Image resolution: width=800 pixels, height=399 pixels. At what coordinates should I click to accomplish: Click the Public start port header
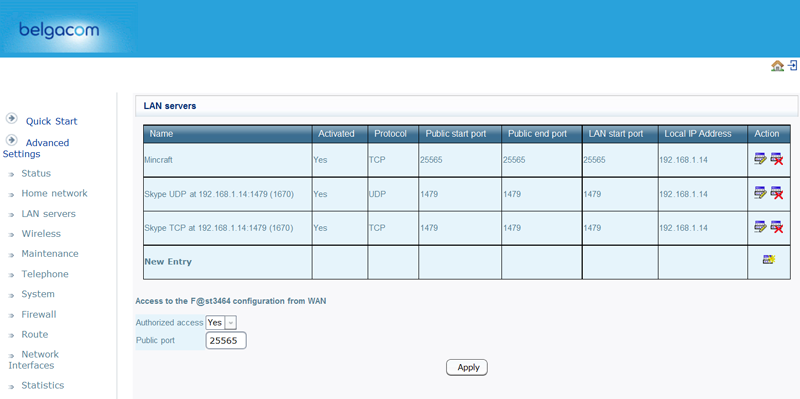[x=460, y=134]
